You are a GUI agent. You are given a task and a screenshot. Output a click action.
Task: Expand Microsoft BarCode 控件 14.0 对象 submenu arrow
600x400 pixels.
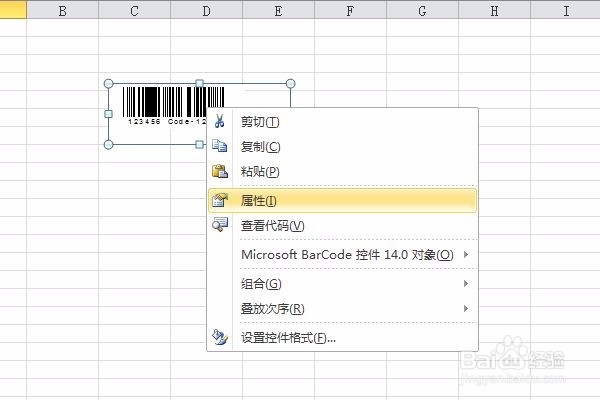[x=466, y=255]
